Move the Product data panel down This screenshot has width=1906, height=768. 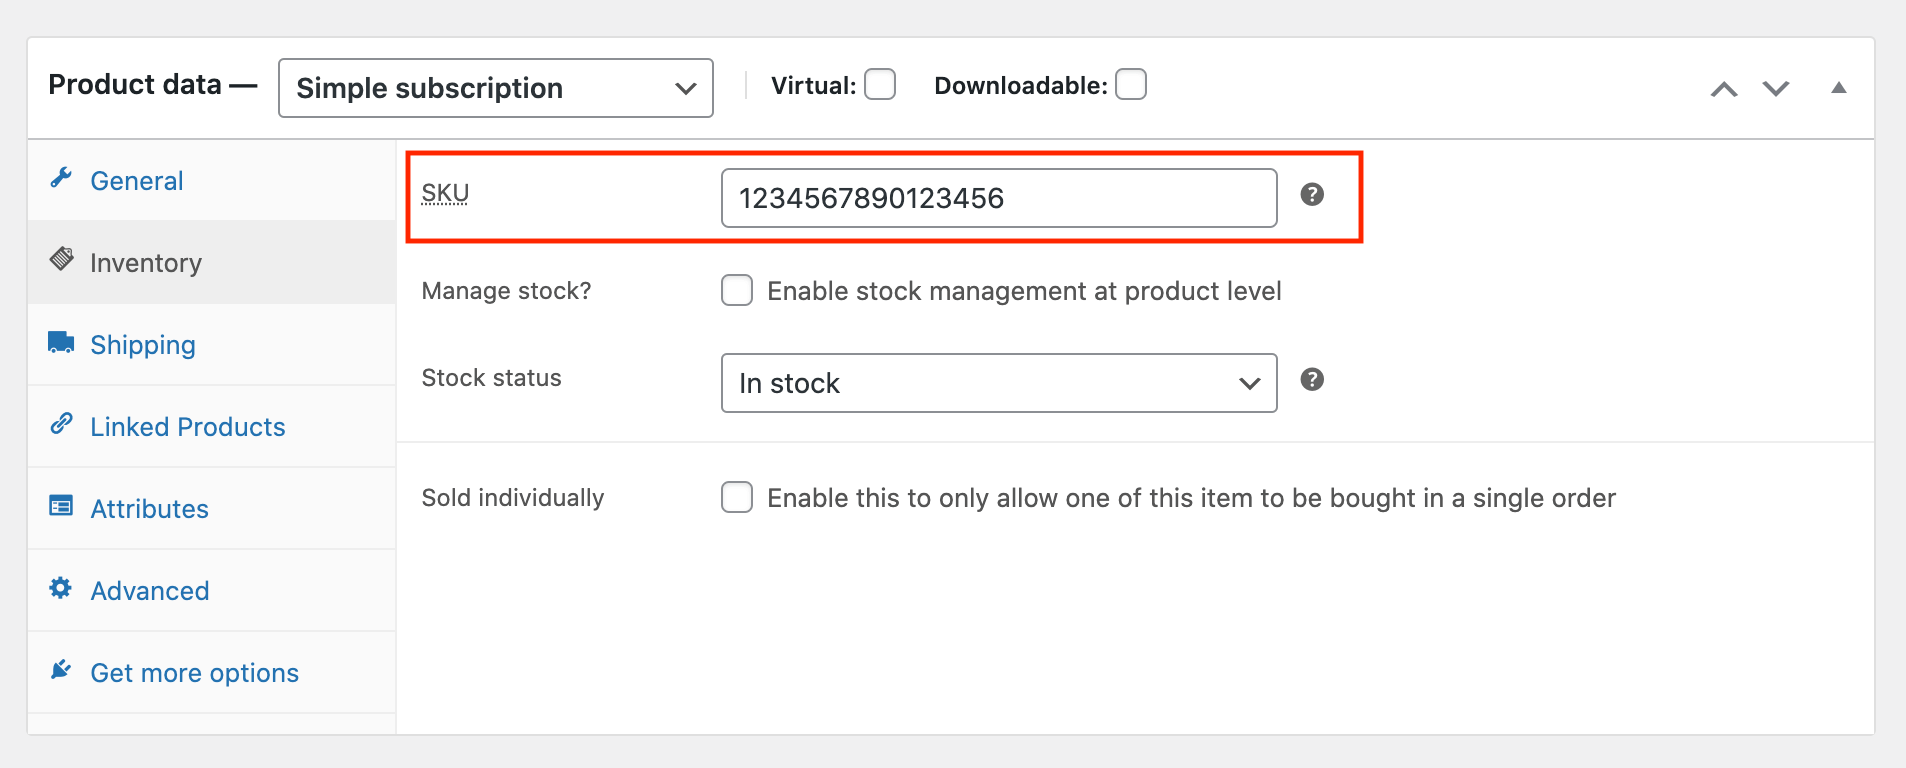coord(1776,89)
